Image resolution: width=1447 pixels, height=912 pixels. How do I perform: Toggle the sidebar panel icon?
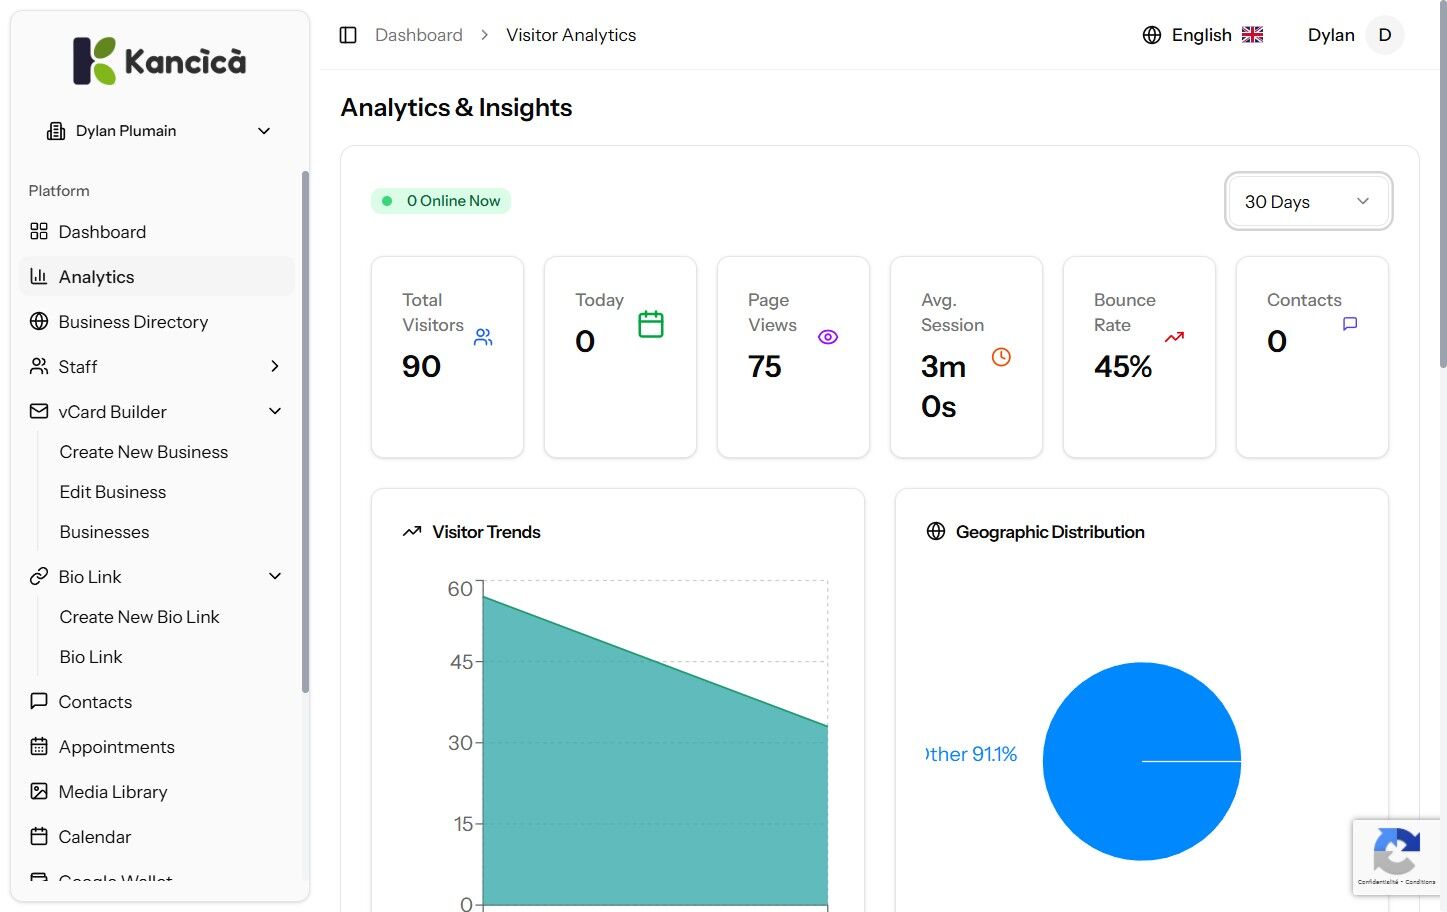[x=348, y=35]
